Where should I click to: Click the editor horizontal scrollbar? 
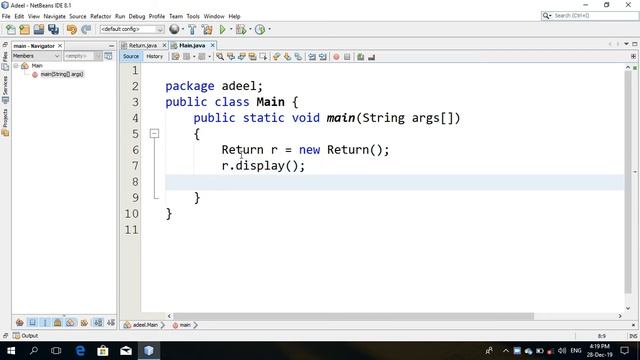click(x=353, y=316)
